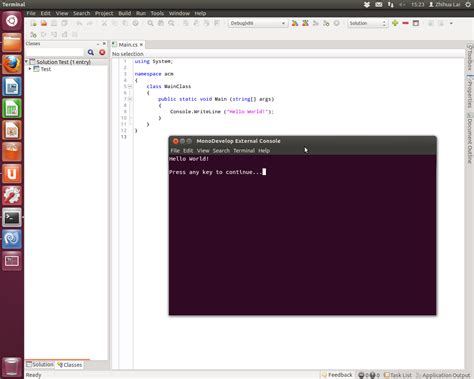Click inside the External Console terminal area
The image size is (474, 379).
pos(303,235)
